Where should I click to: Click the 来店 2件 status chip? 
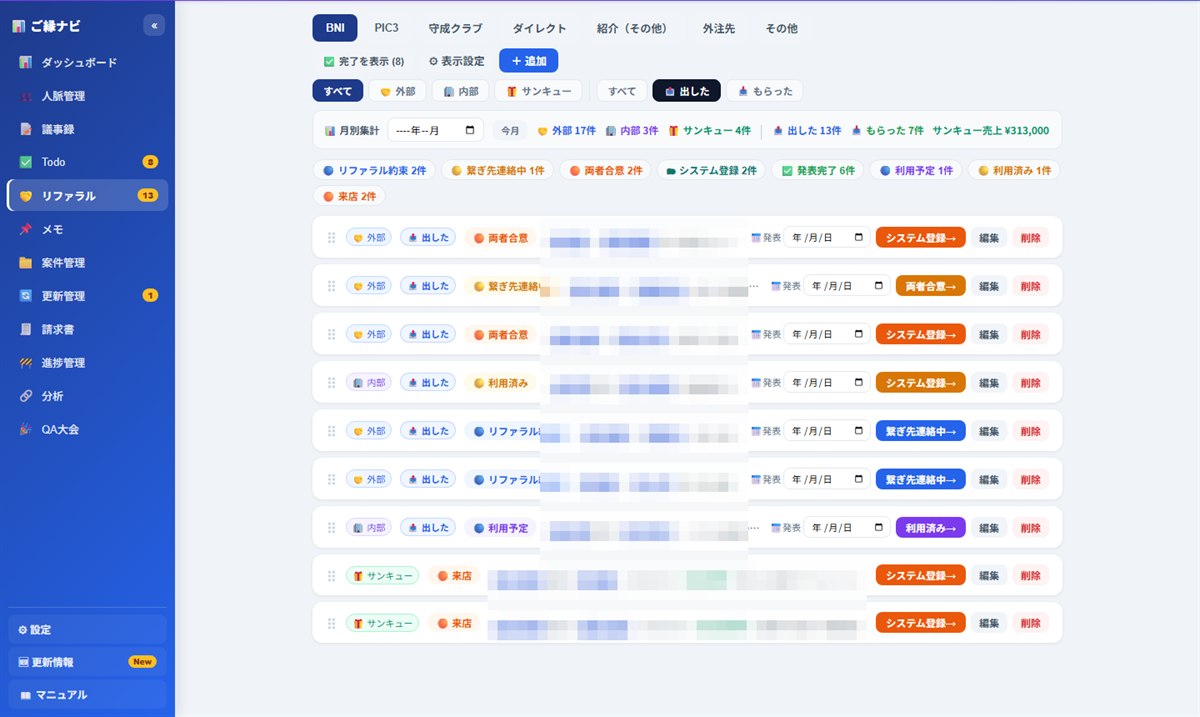(x=349, y=196)
